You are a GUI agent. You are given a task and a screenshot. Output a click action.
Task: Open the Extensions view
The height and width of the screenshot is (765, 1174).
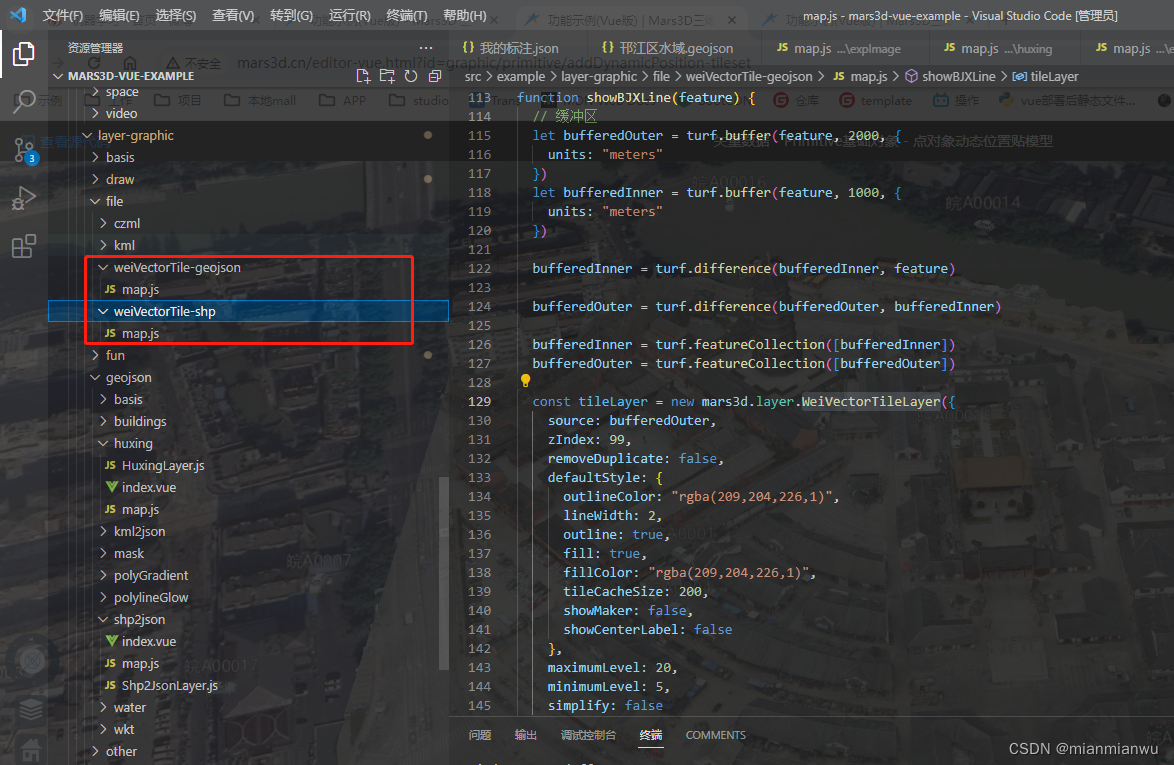coord(23,245)
